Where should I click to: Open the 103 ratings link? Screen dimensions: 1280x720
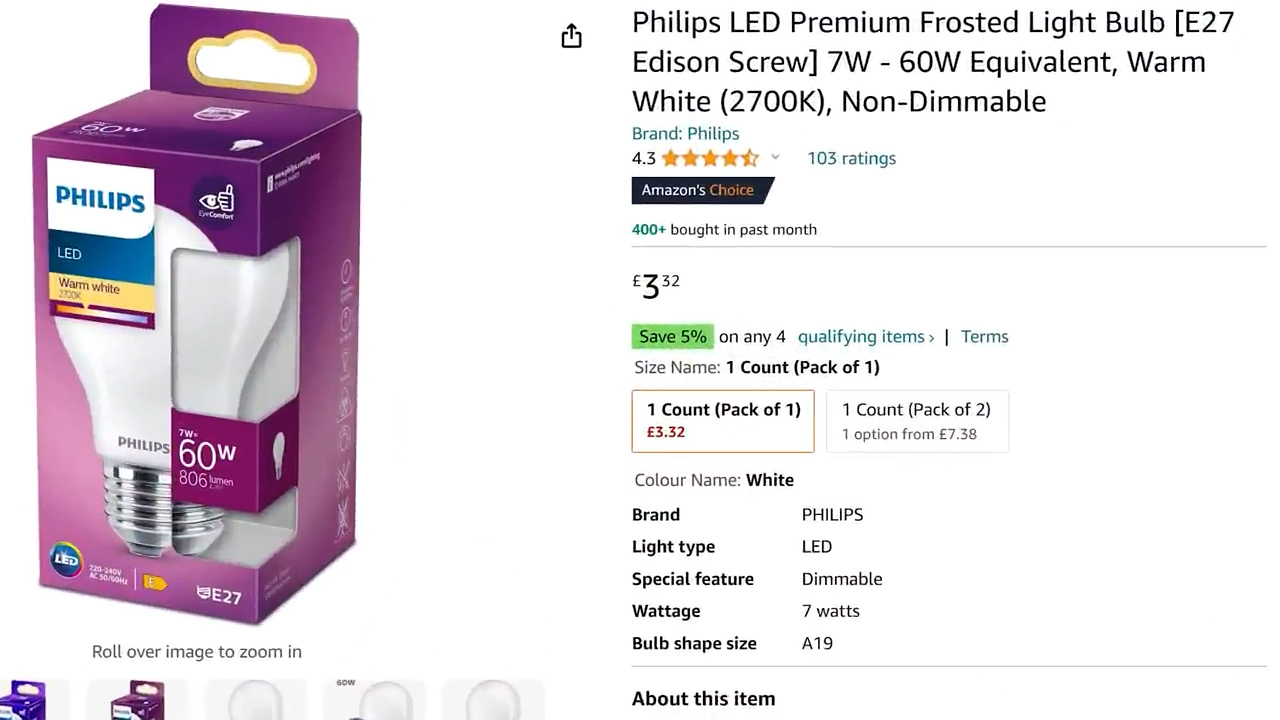[x=851, y=158]
